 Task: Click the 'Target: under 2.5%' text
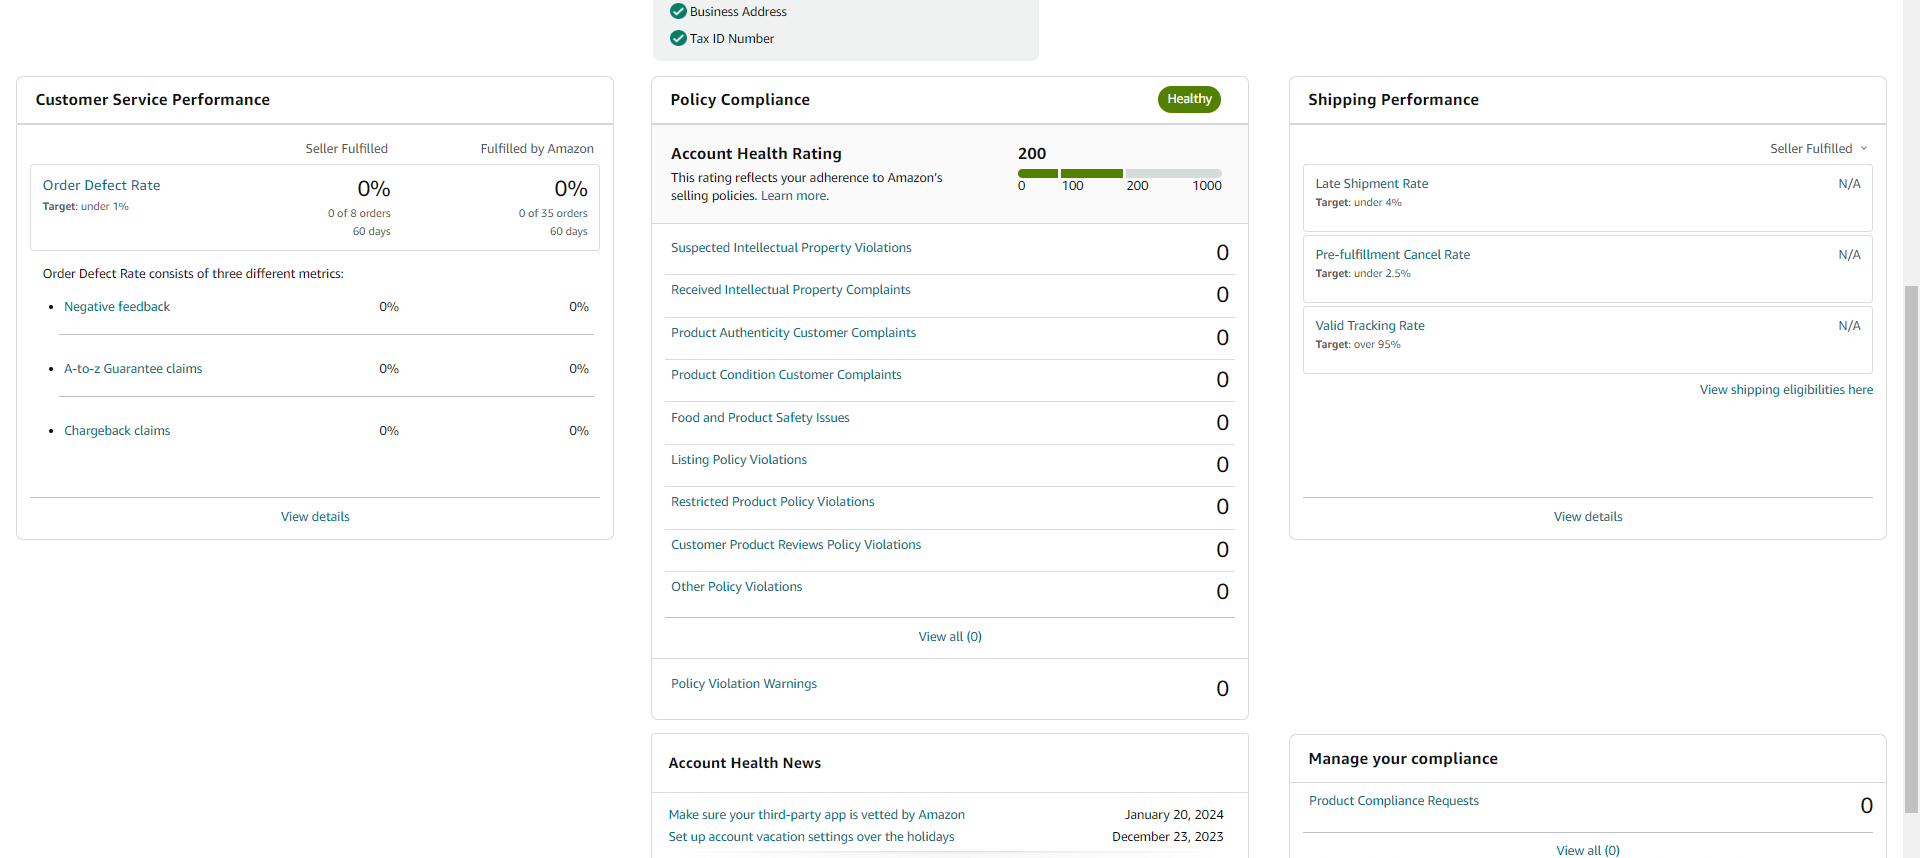(1363, 274)
